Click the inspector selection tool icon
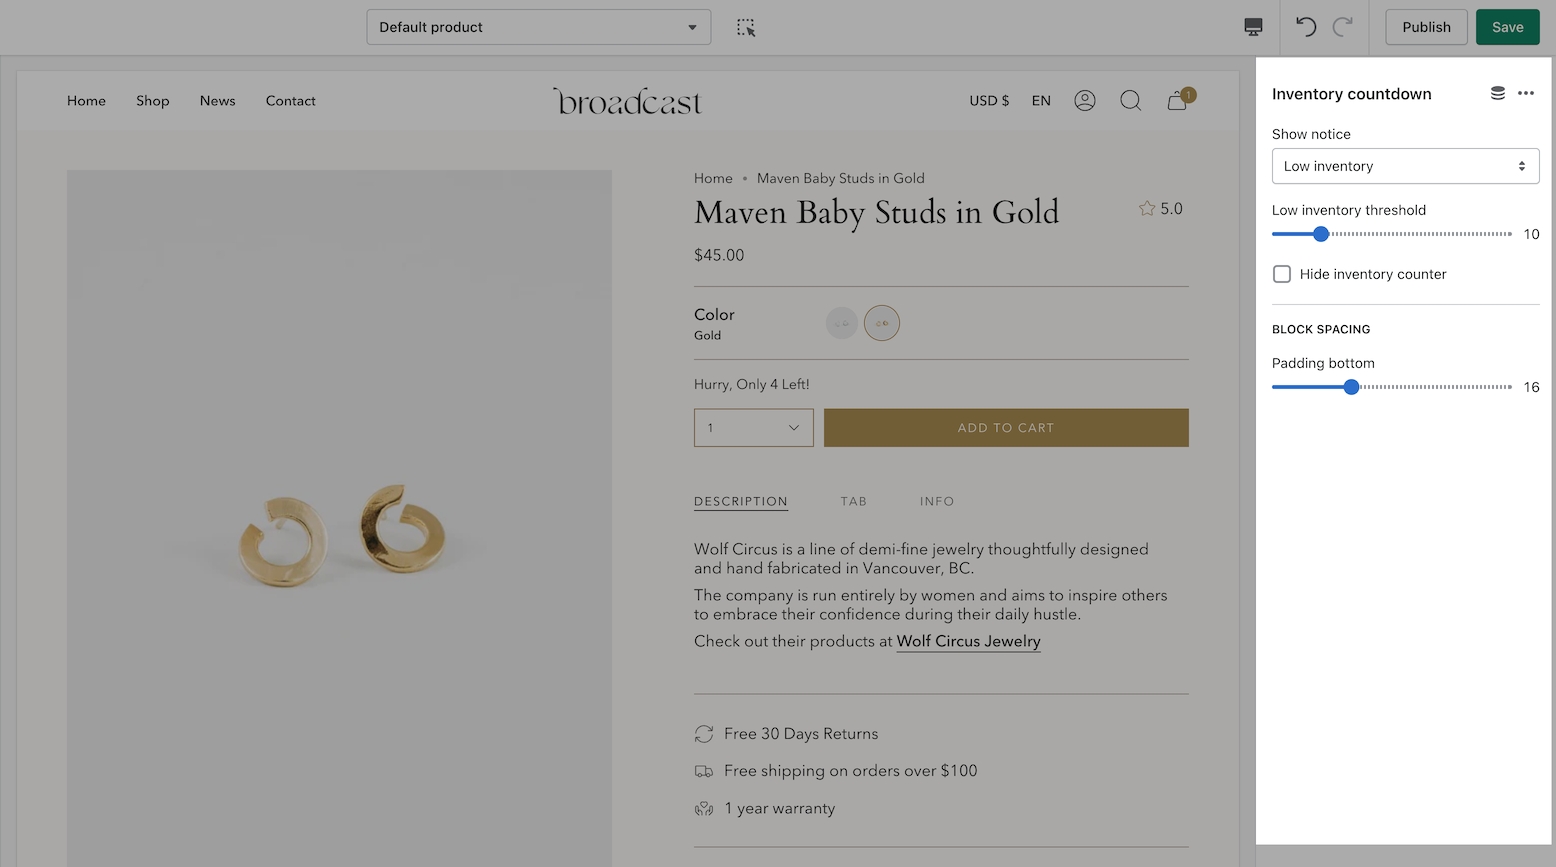This screenshot has height=867, width=1556. (746, 28)
